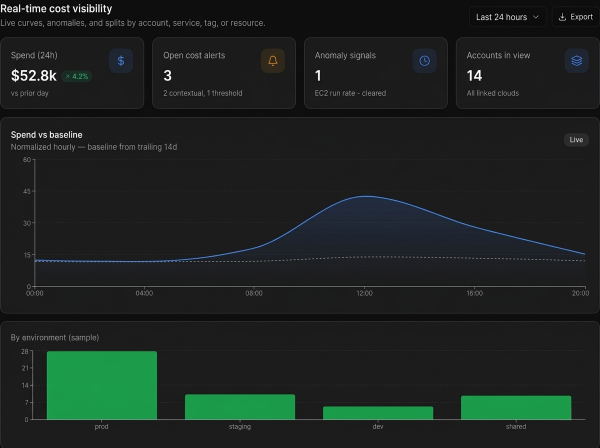Click the "Spend vs baseline" chart title
Image resolution: width=600 pixels, height=448 pixels.
(x=46, y=134)
